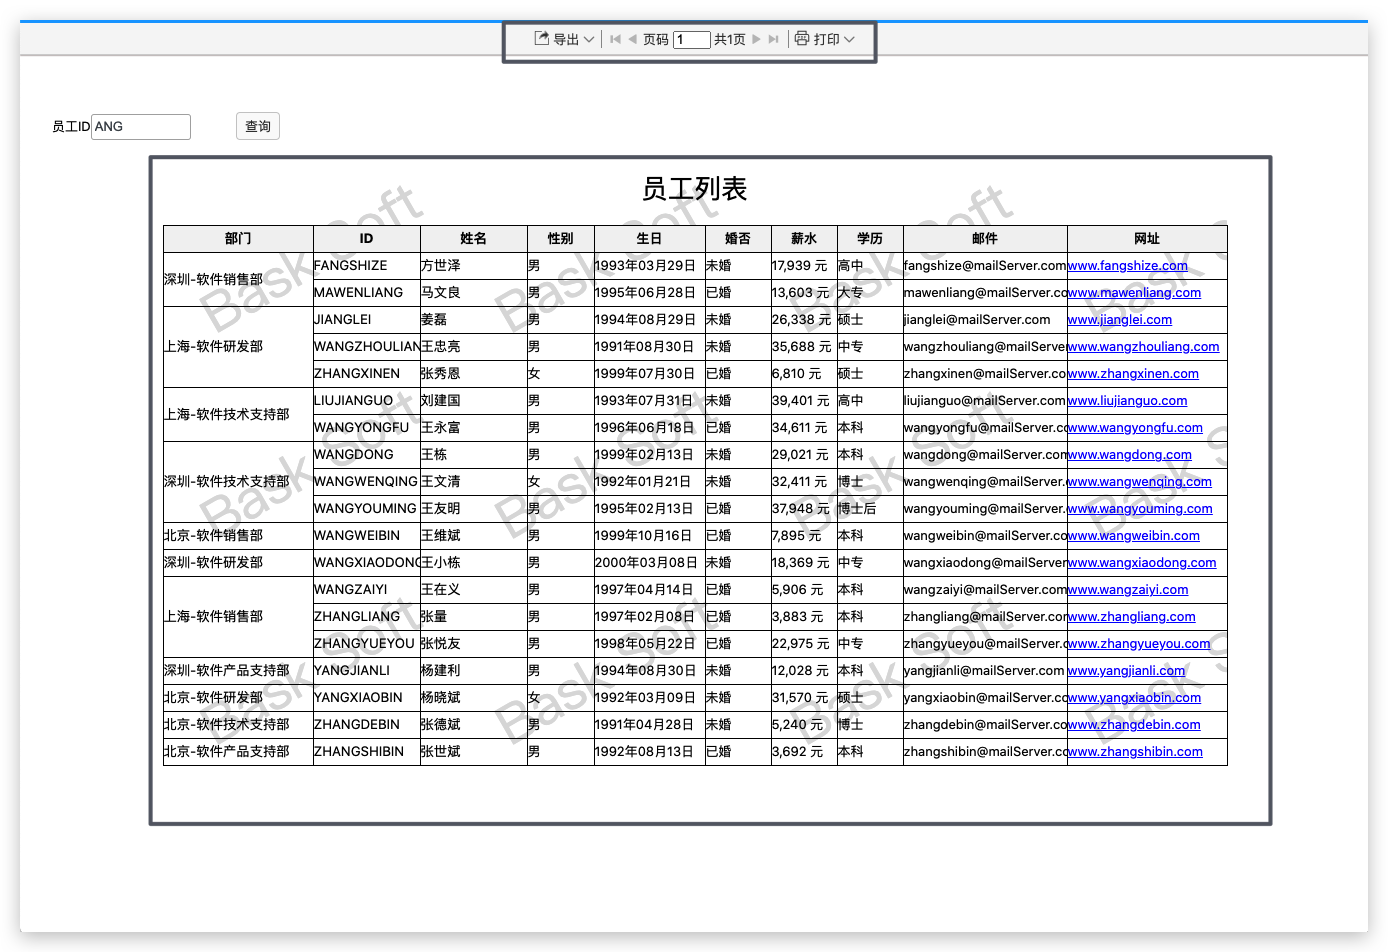The width and height of the screenshot is (1388, 952).
Task: Click the ID column header
Action: [367, 239]
